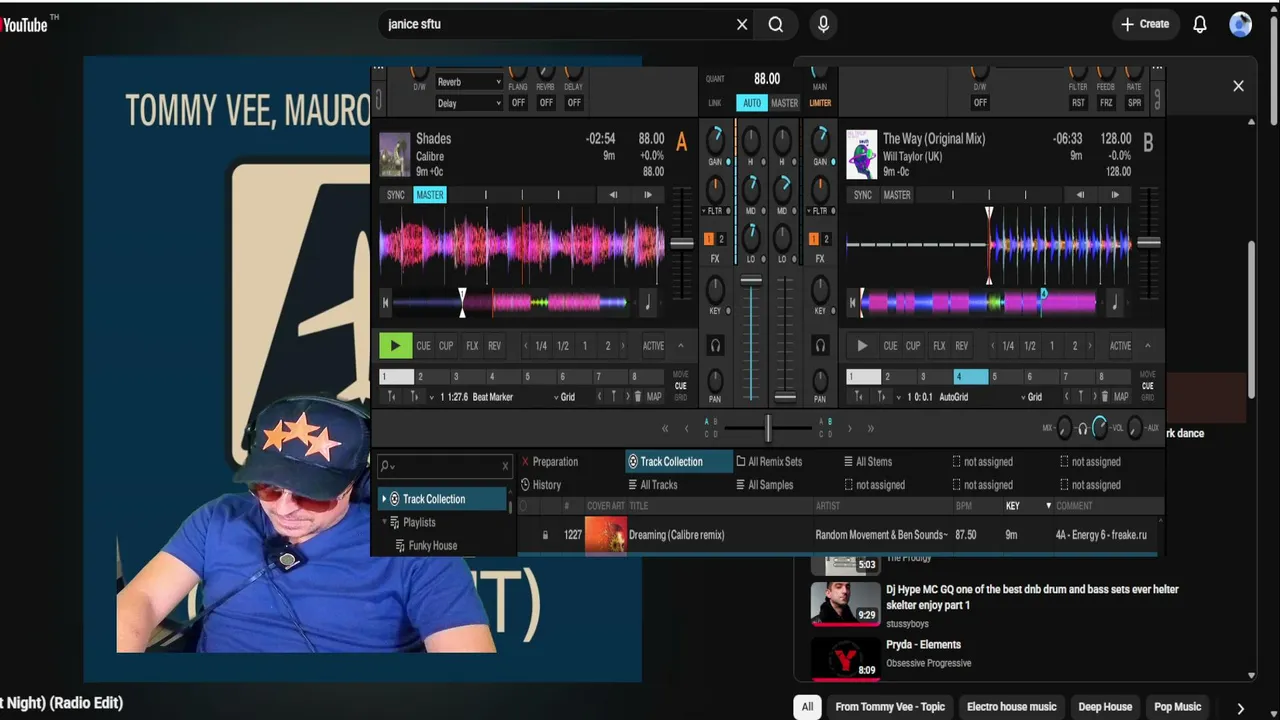This screenshot has width=1280, height=720.
Task: Open Shades cover art on deck A
Action: 395,155
